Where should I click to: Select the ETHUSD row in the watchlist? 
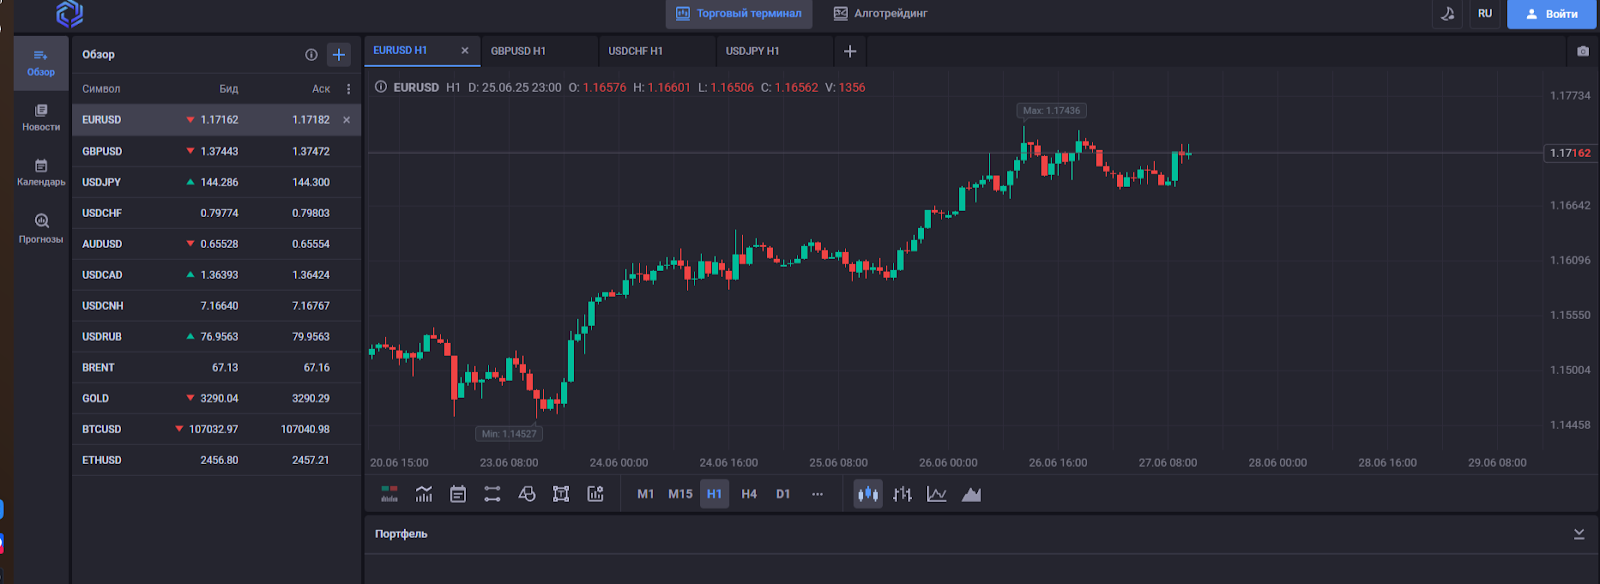(x=216, y=461)
